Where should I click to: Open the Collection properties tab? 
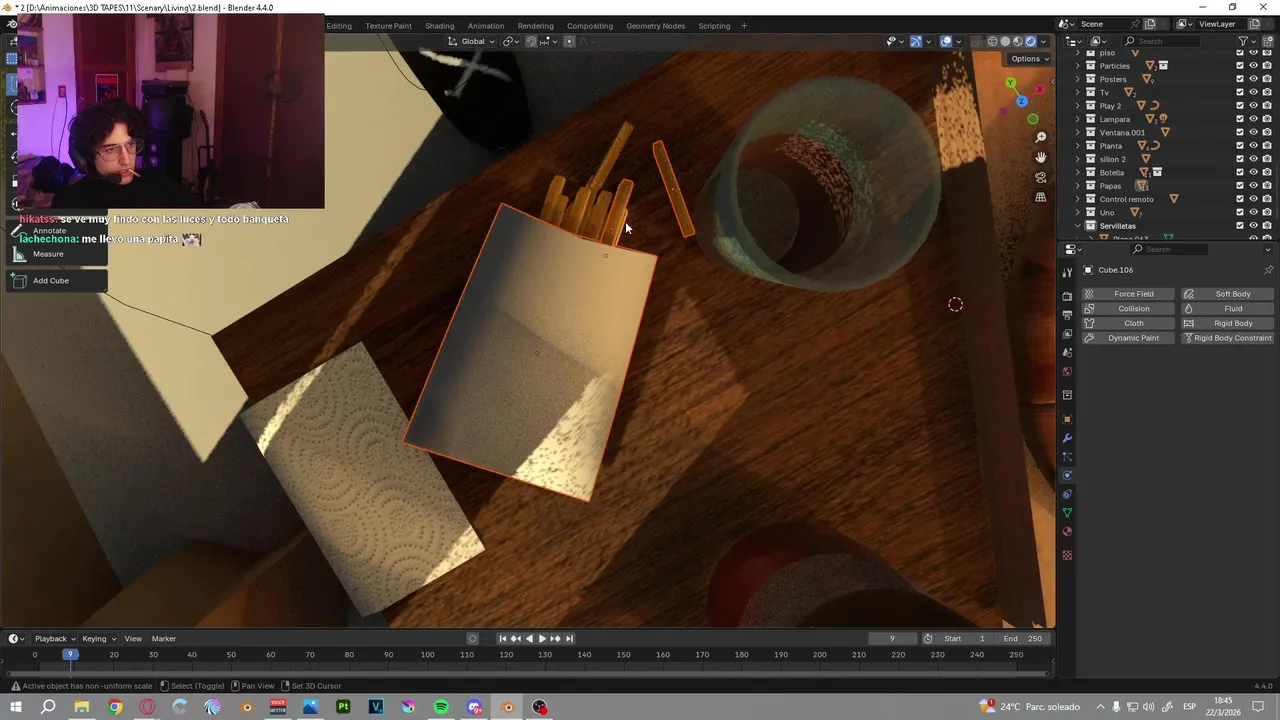click(1067, 395)
